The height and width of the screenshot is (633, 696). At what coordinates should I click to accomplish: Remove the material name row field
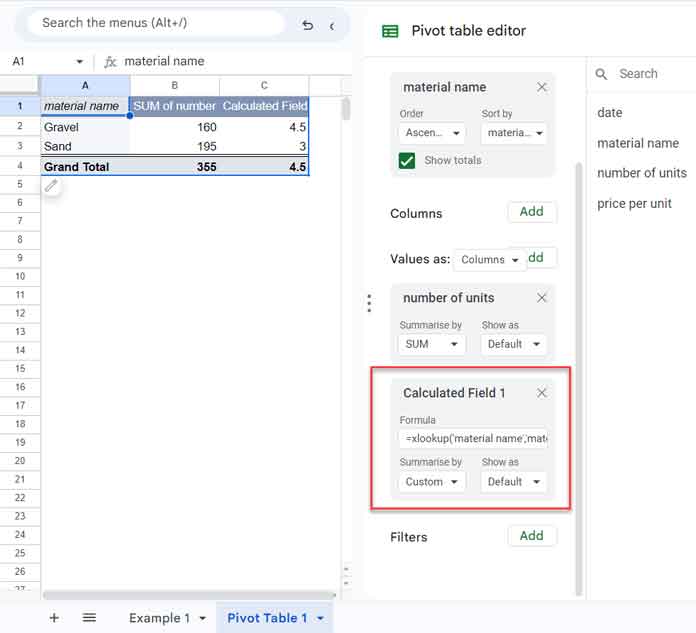(542, 87)
